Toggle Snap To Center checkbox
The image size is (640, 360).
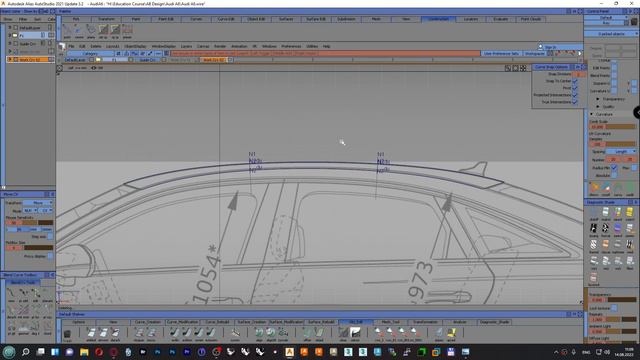575,81
